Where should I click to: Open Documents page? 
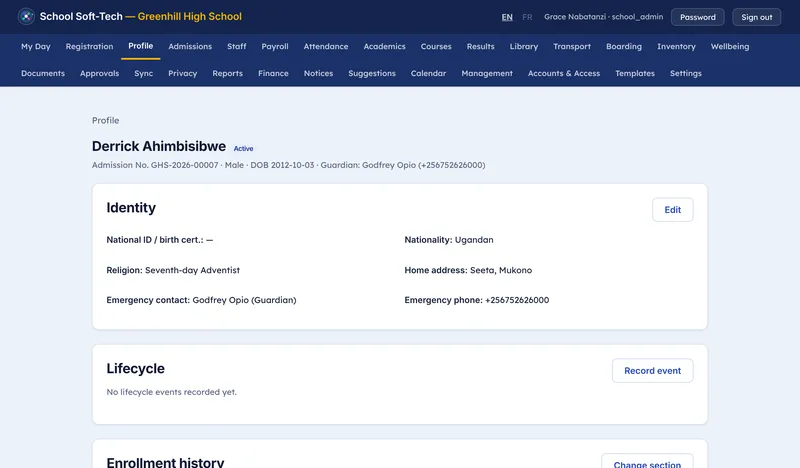pos(43,73)
